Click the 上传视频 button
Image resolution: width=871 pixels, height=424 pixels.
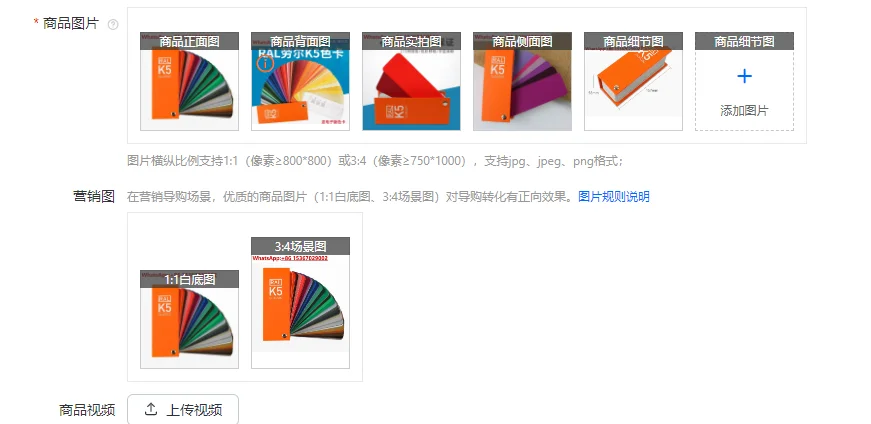click(x=183, y=410)
